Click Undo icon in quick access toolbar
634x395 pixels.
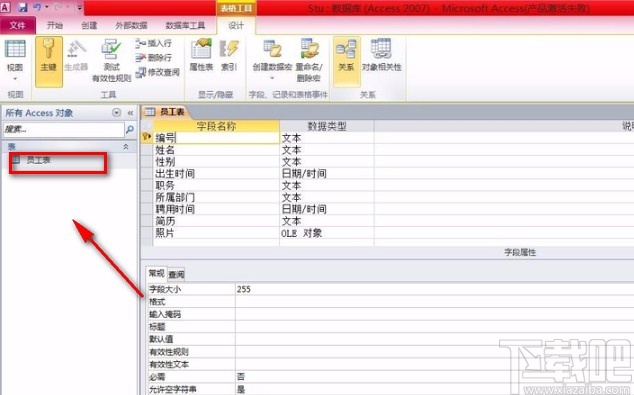(x=37, y=7)
